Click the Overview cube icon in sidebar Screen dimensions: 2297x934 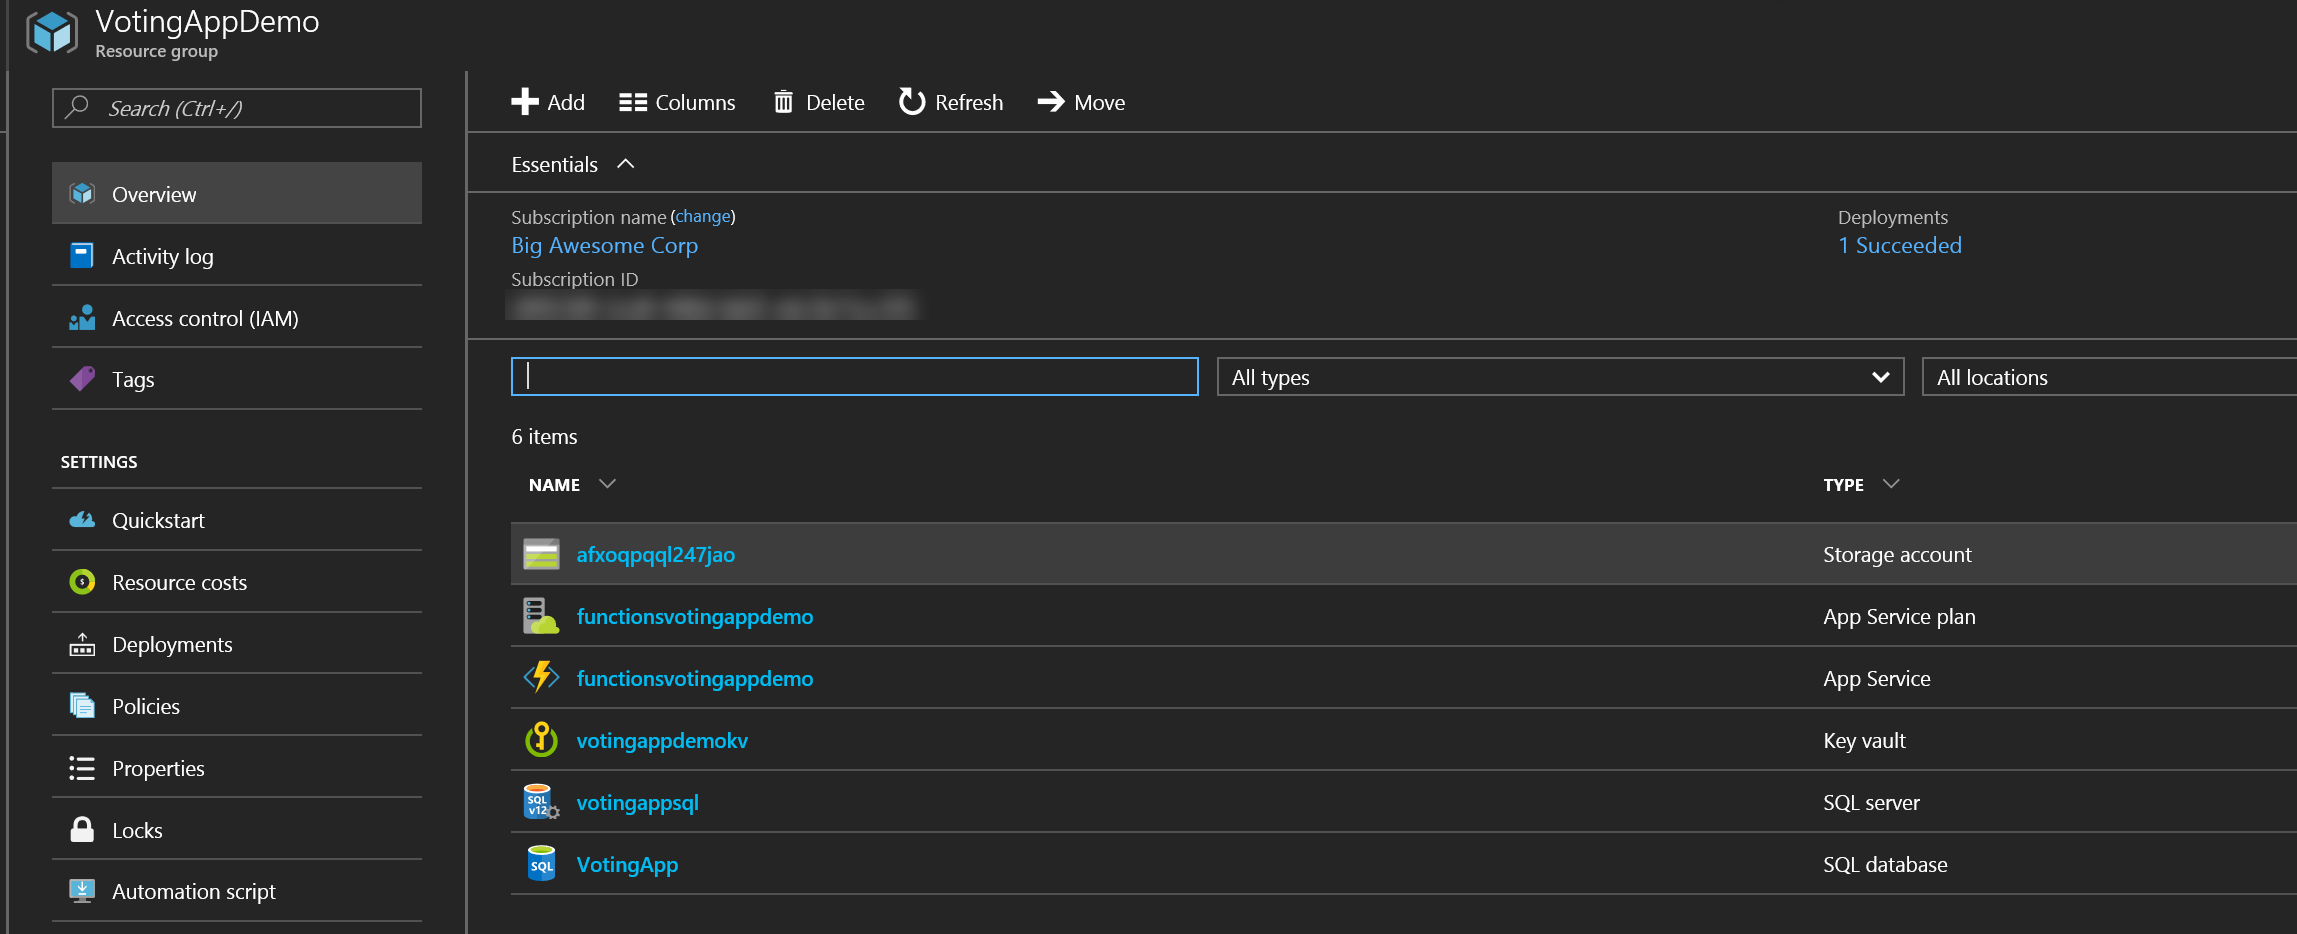pos(82,193)
